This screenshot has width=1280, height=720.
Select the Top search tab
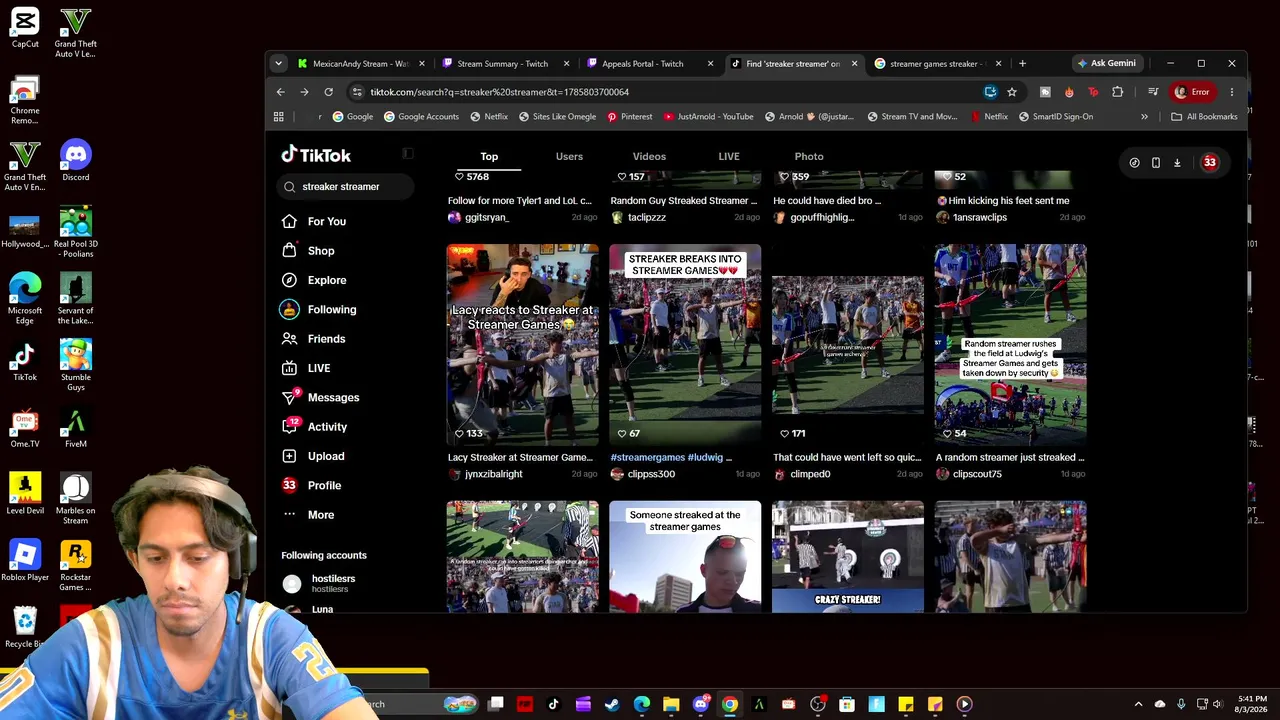tap(489, 157)
